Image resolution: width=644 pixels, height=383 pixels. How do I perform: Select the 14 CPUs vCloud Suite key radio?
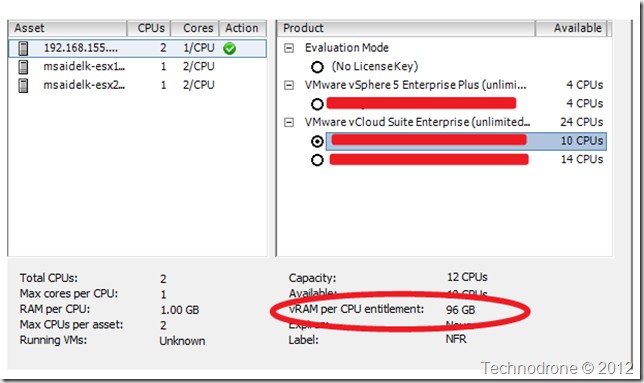click(317, 160)
